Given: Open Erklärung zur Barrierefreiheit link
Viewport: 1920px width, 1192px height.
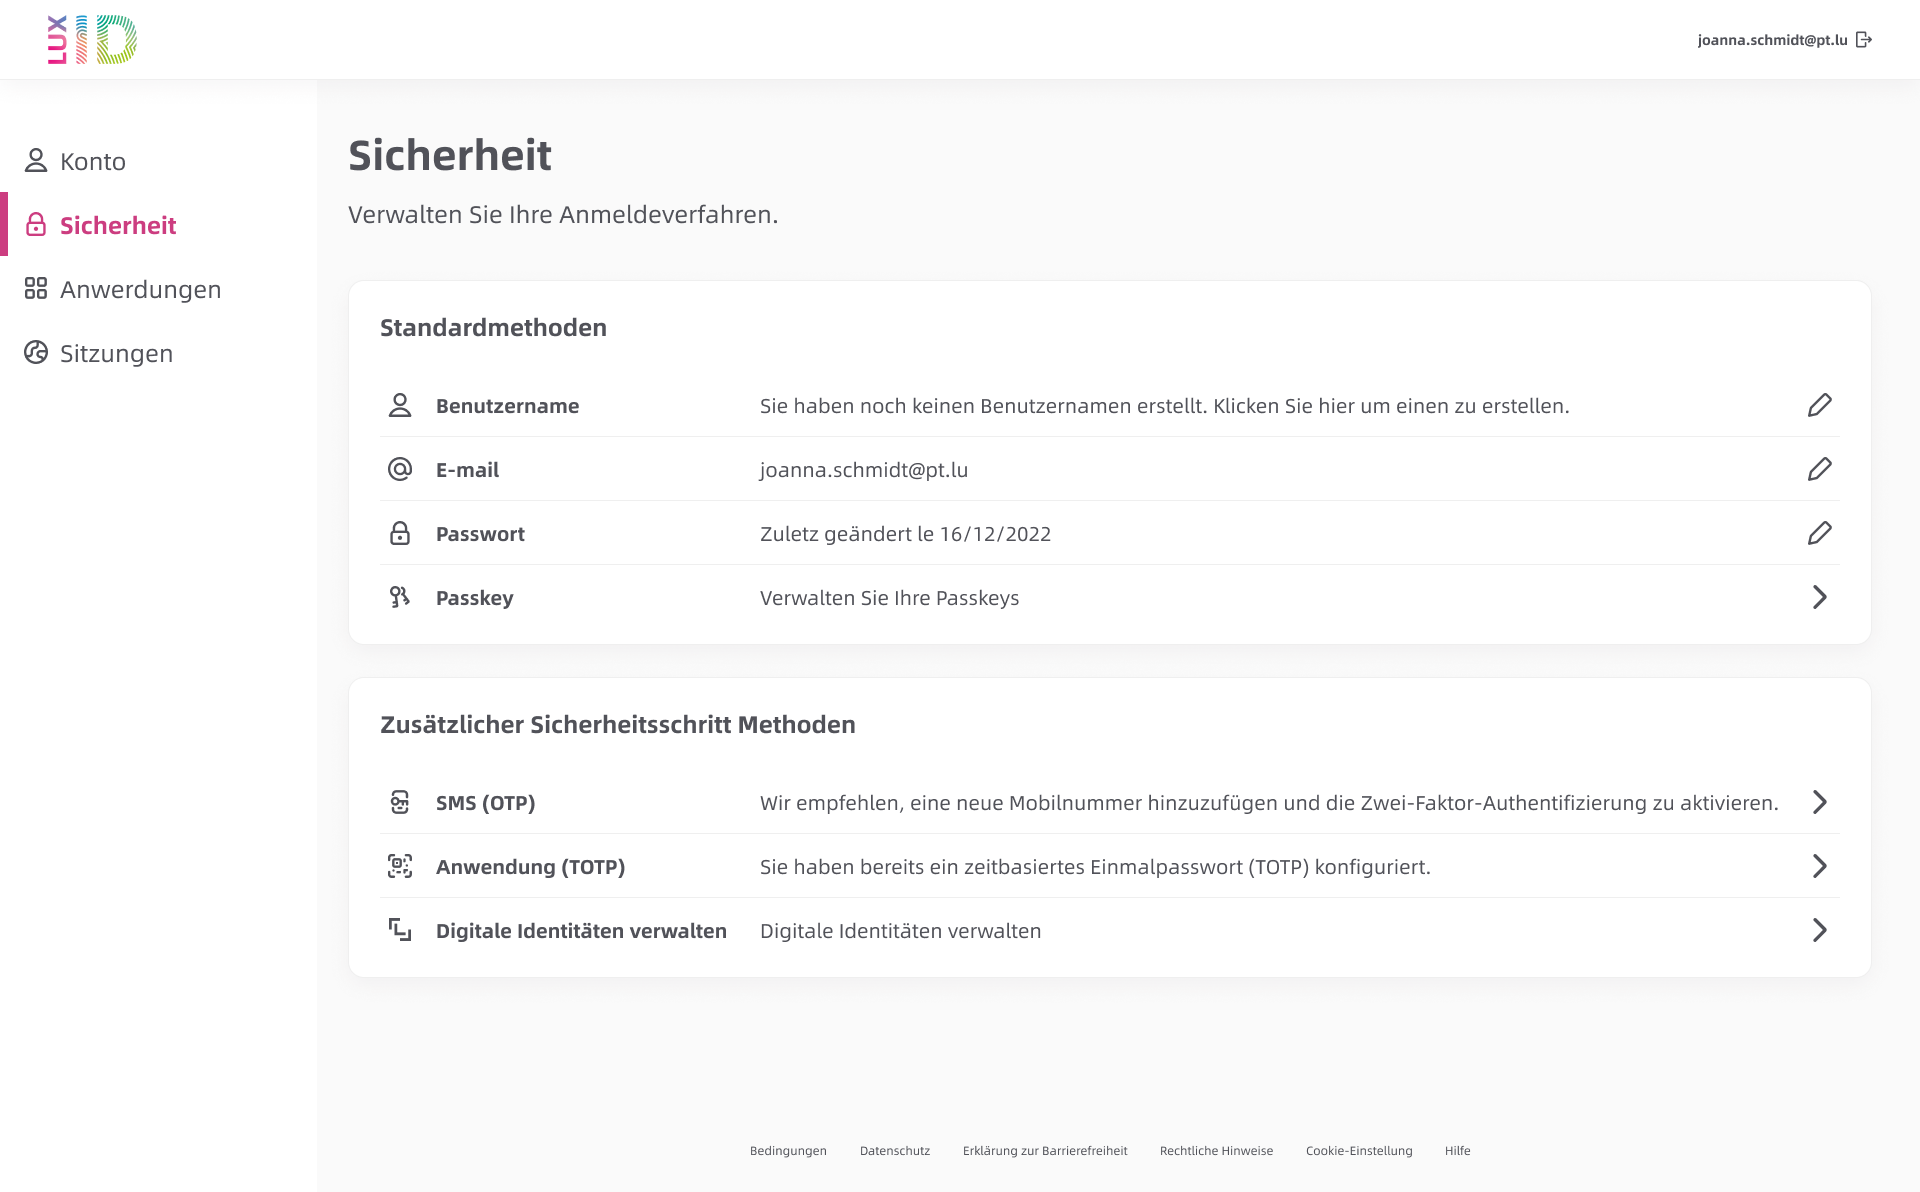Looking at the screenshot, I should (1045, 1151).
